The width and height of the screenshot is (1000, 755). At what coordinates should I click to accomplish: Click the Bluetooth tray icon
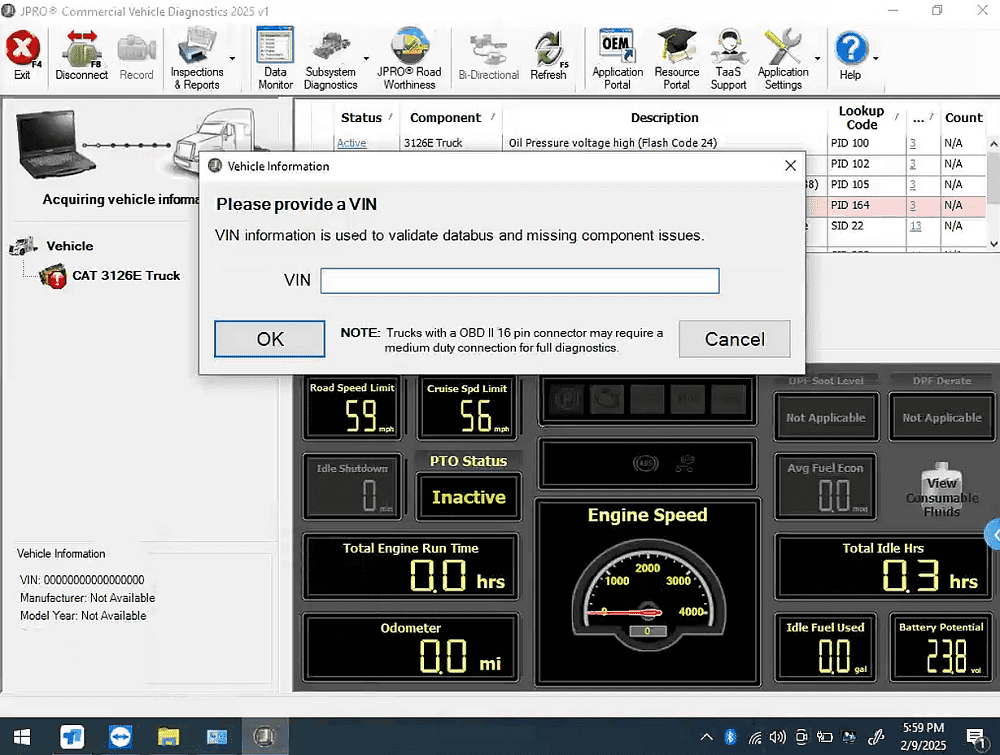(730, 737)
